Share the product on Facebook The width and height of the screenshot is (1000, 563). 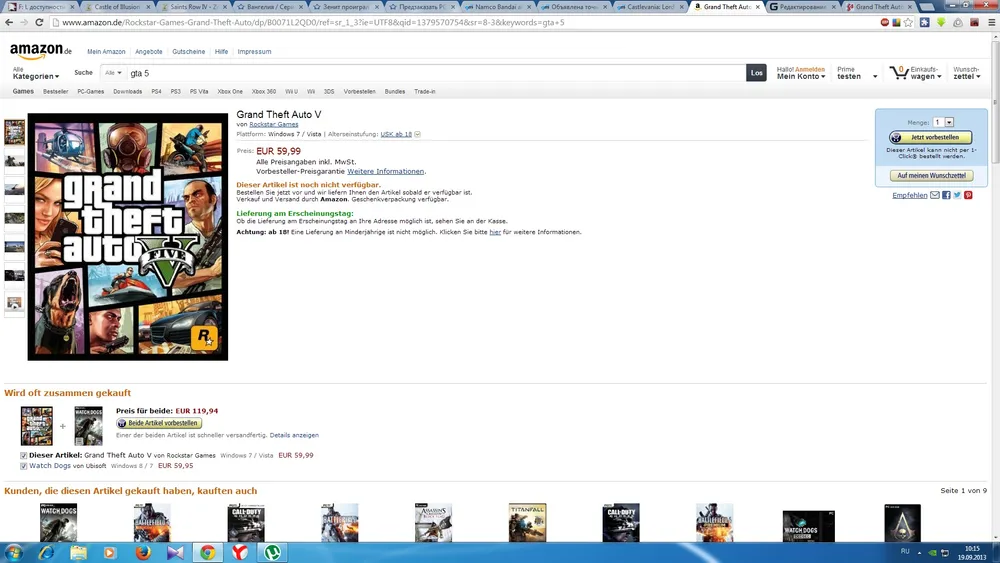(946, 195)
